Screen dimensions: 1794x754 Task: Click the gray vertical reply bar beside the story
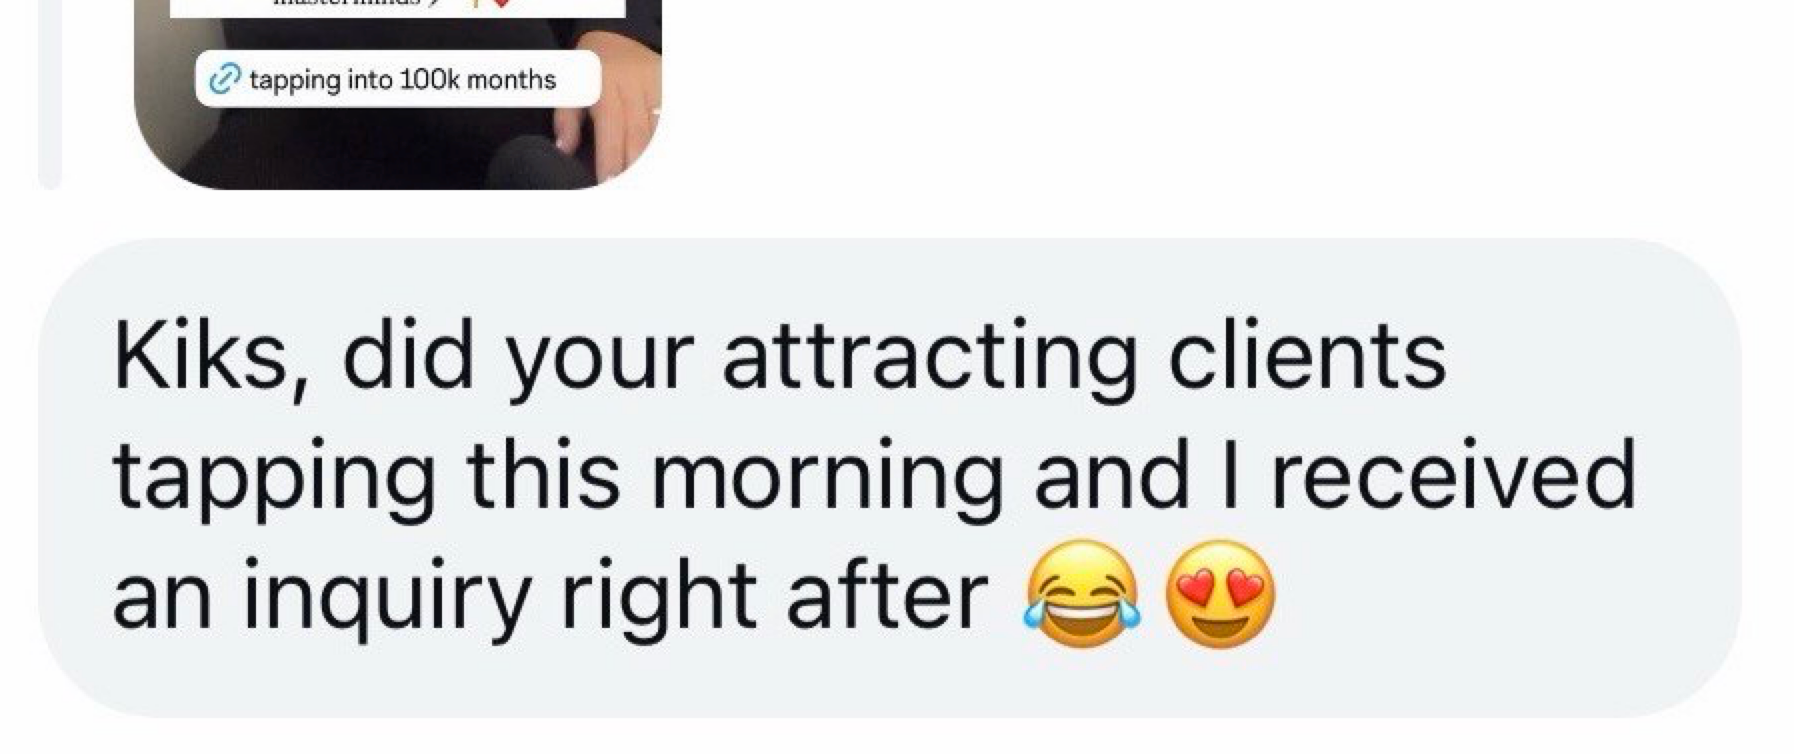pyautogui.click(x=50, y=94)
